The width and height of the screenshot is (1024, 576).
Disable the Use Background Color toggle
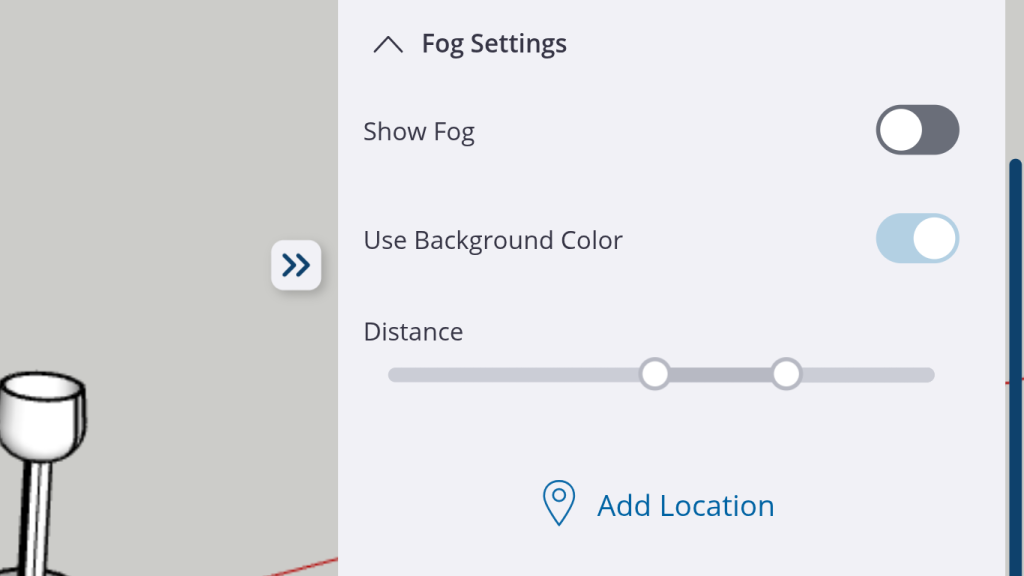917,239
